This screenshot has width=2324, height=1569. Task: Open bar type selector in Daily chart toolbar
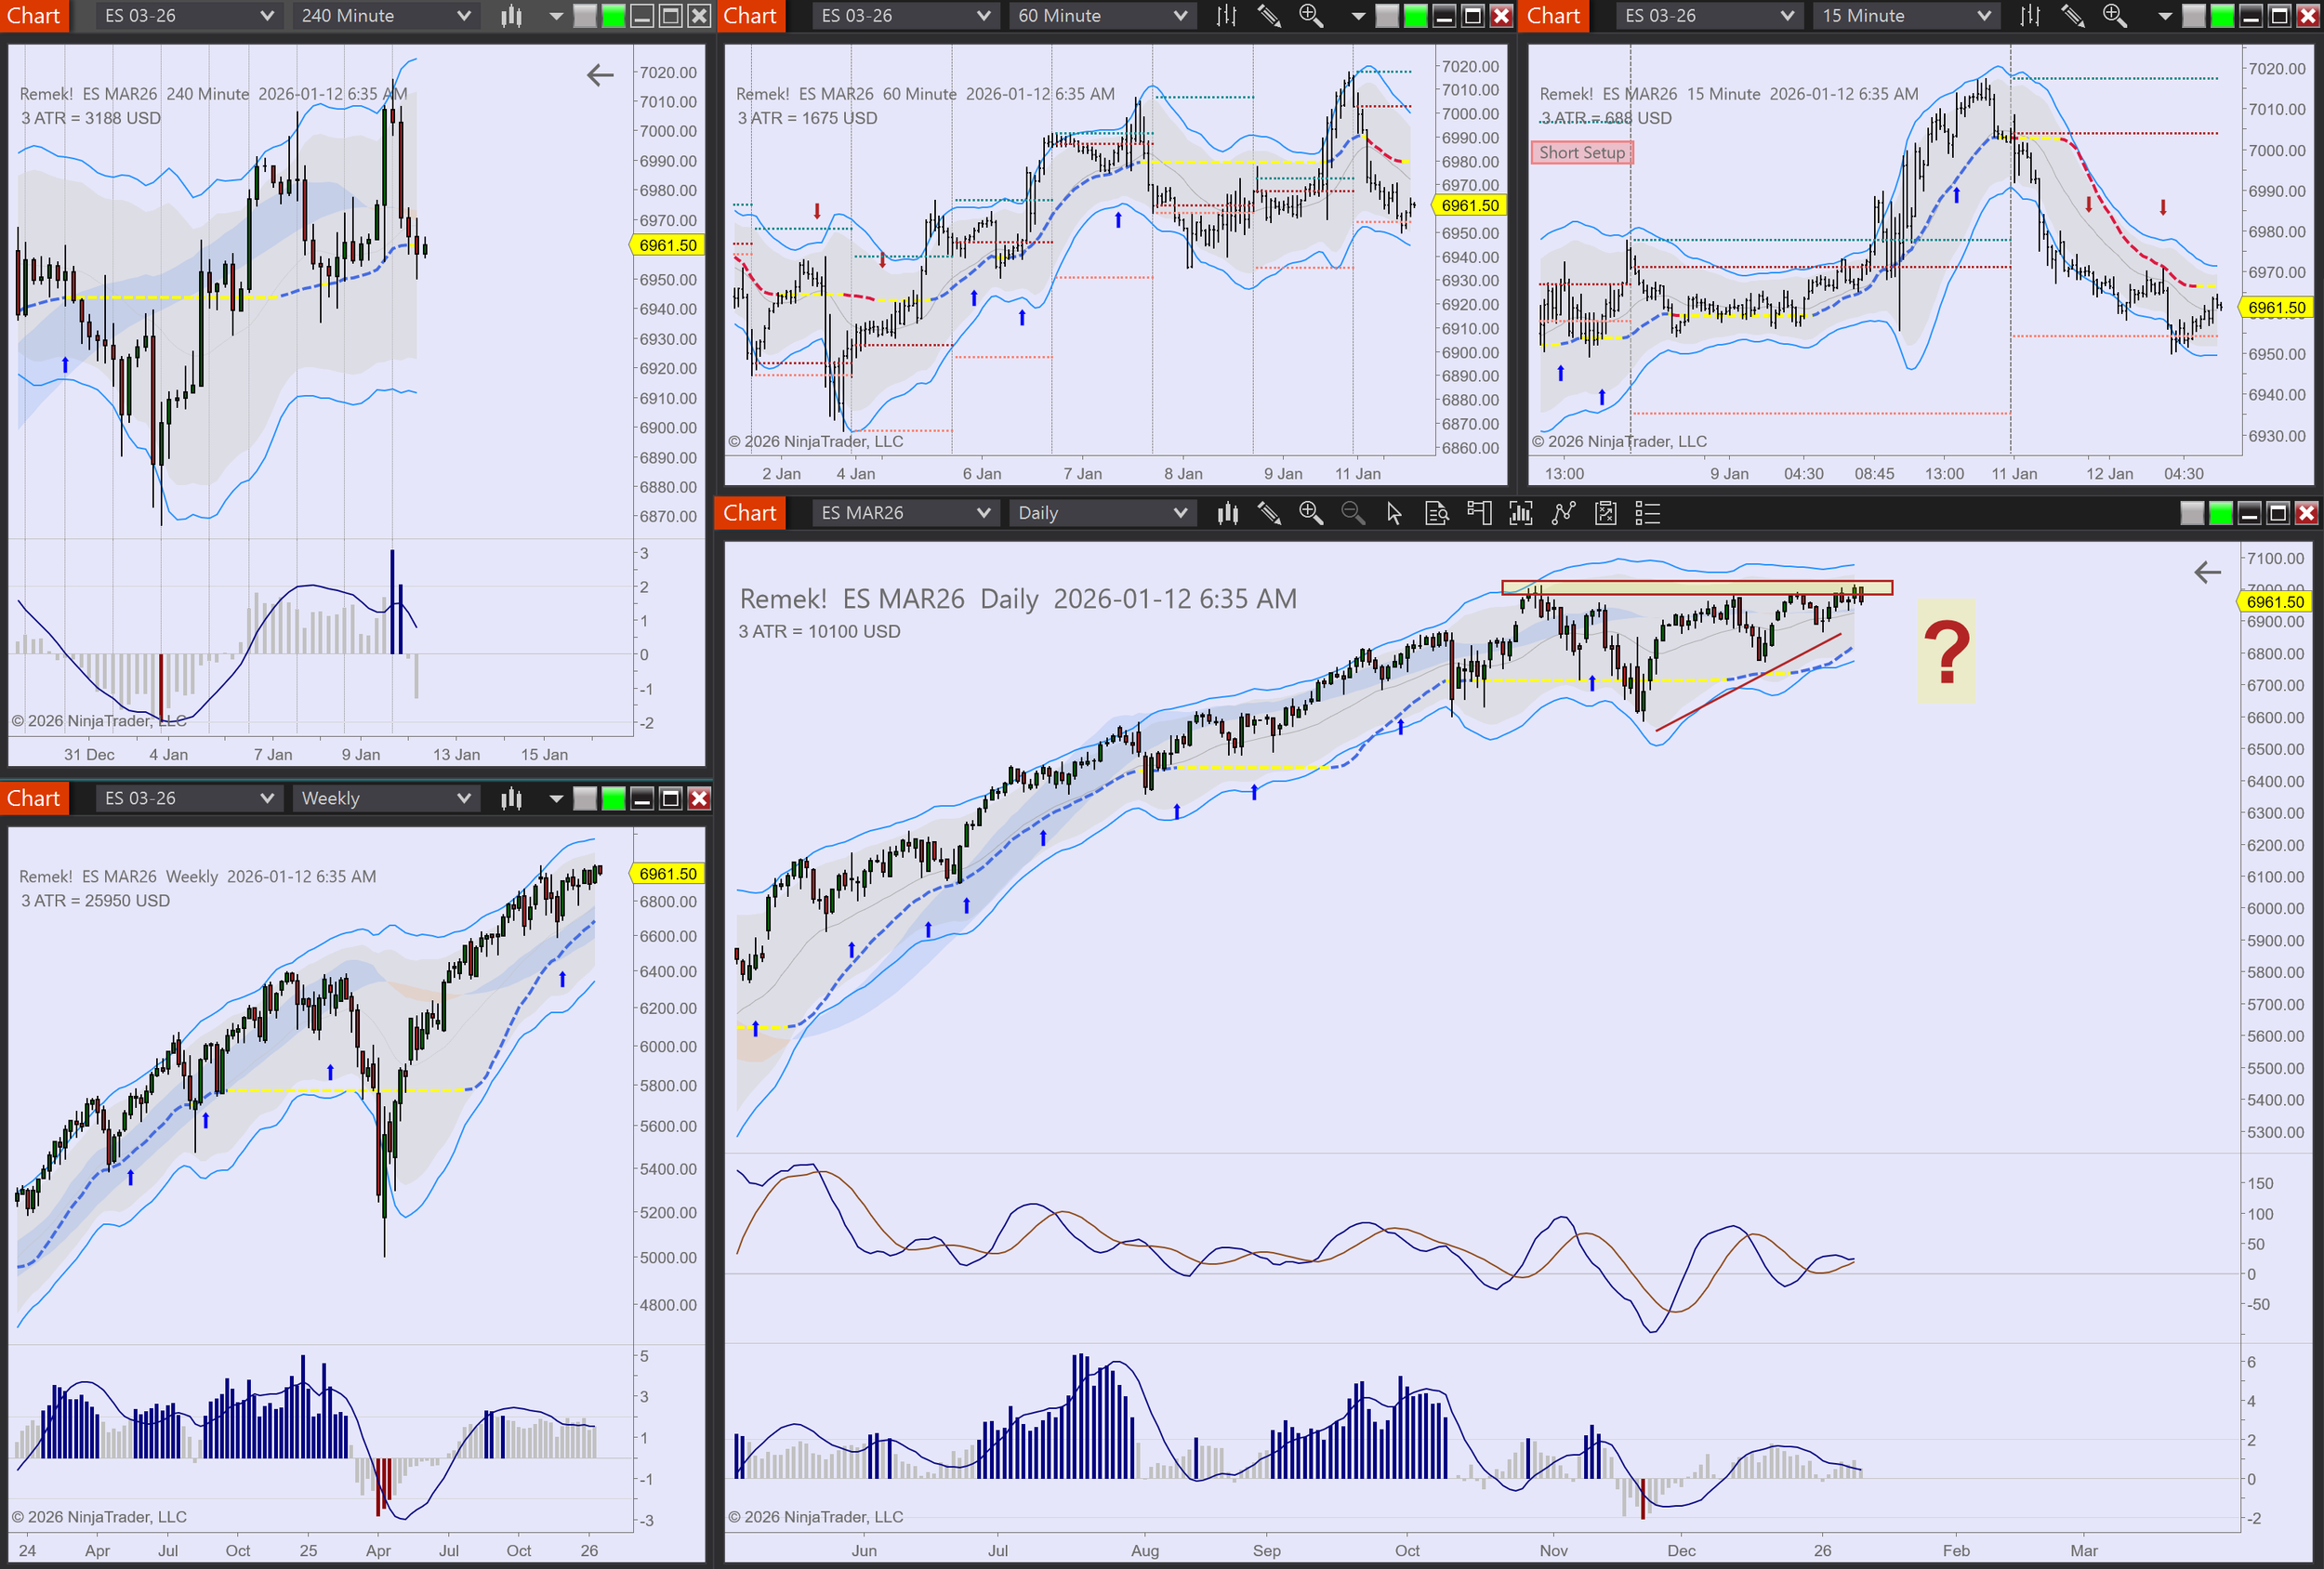tap(1227, 513)
